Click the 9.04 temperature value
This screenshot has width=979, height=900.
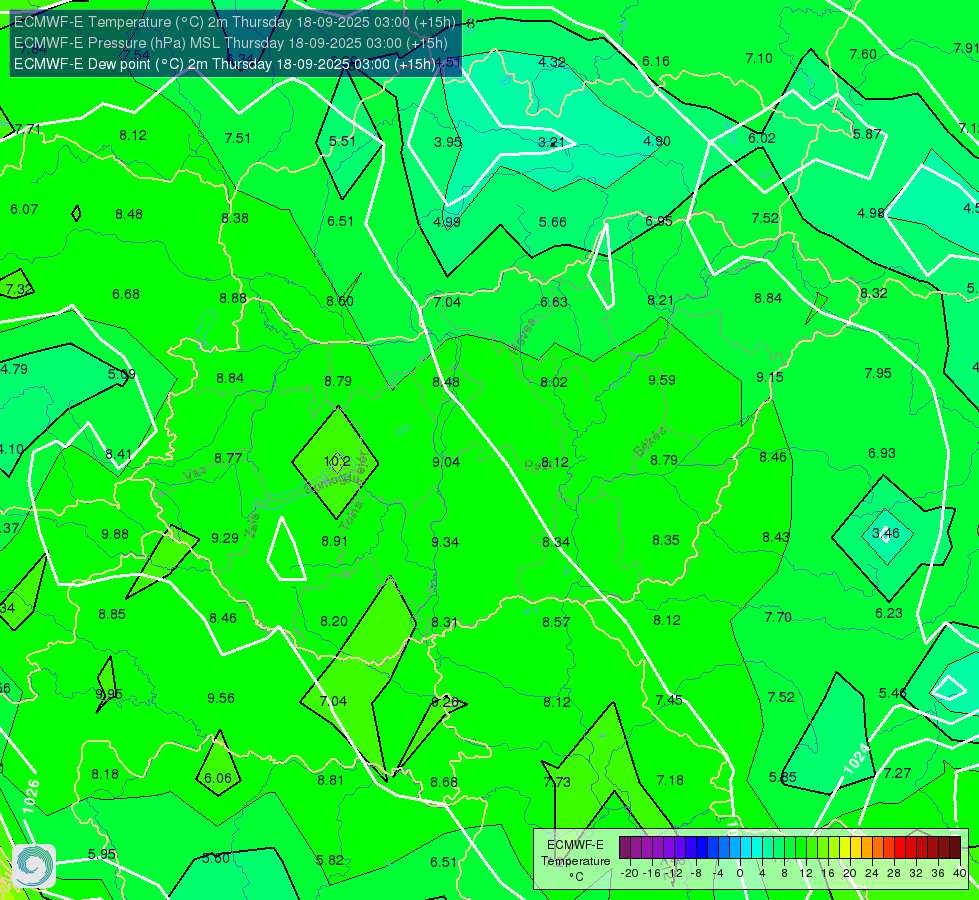446,462
